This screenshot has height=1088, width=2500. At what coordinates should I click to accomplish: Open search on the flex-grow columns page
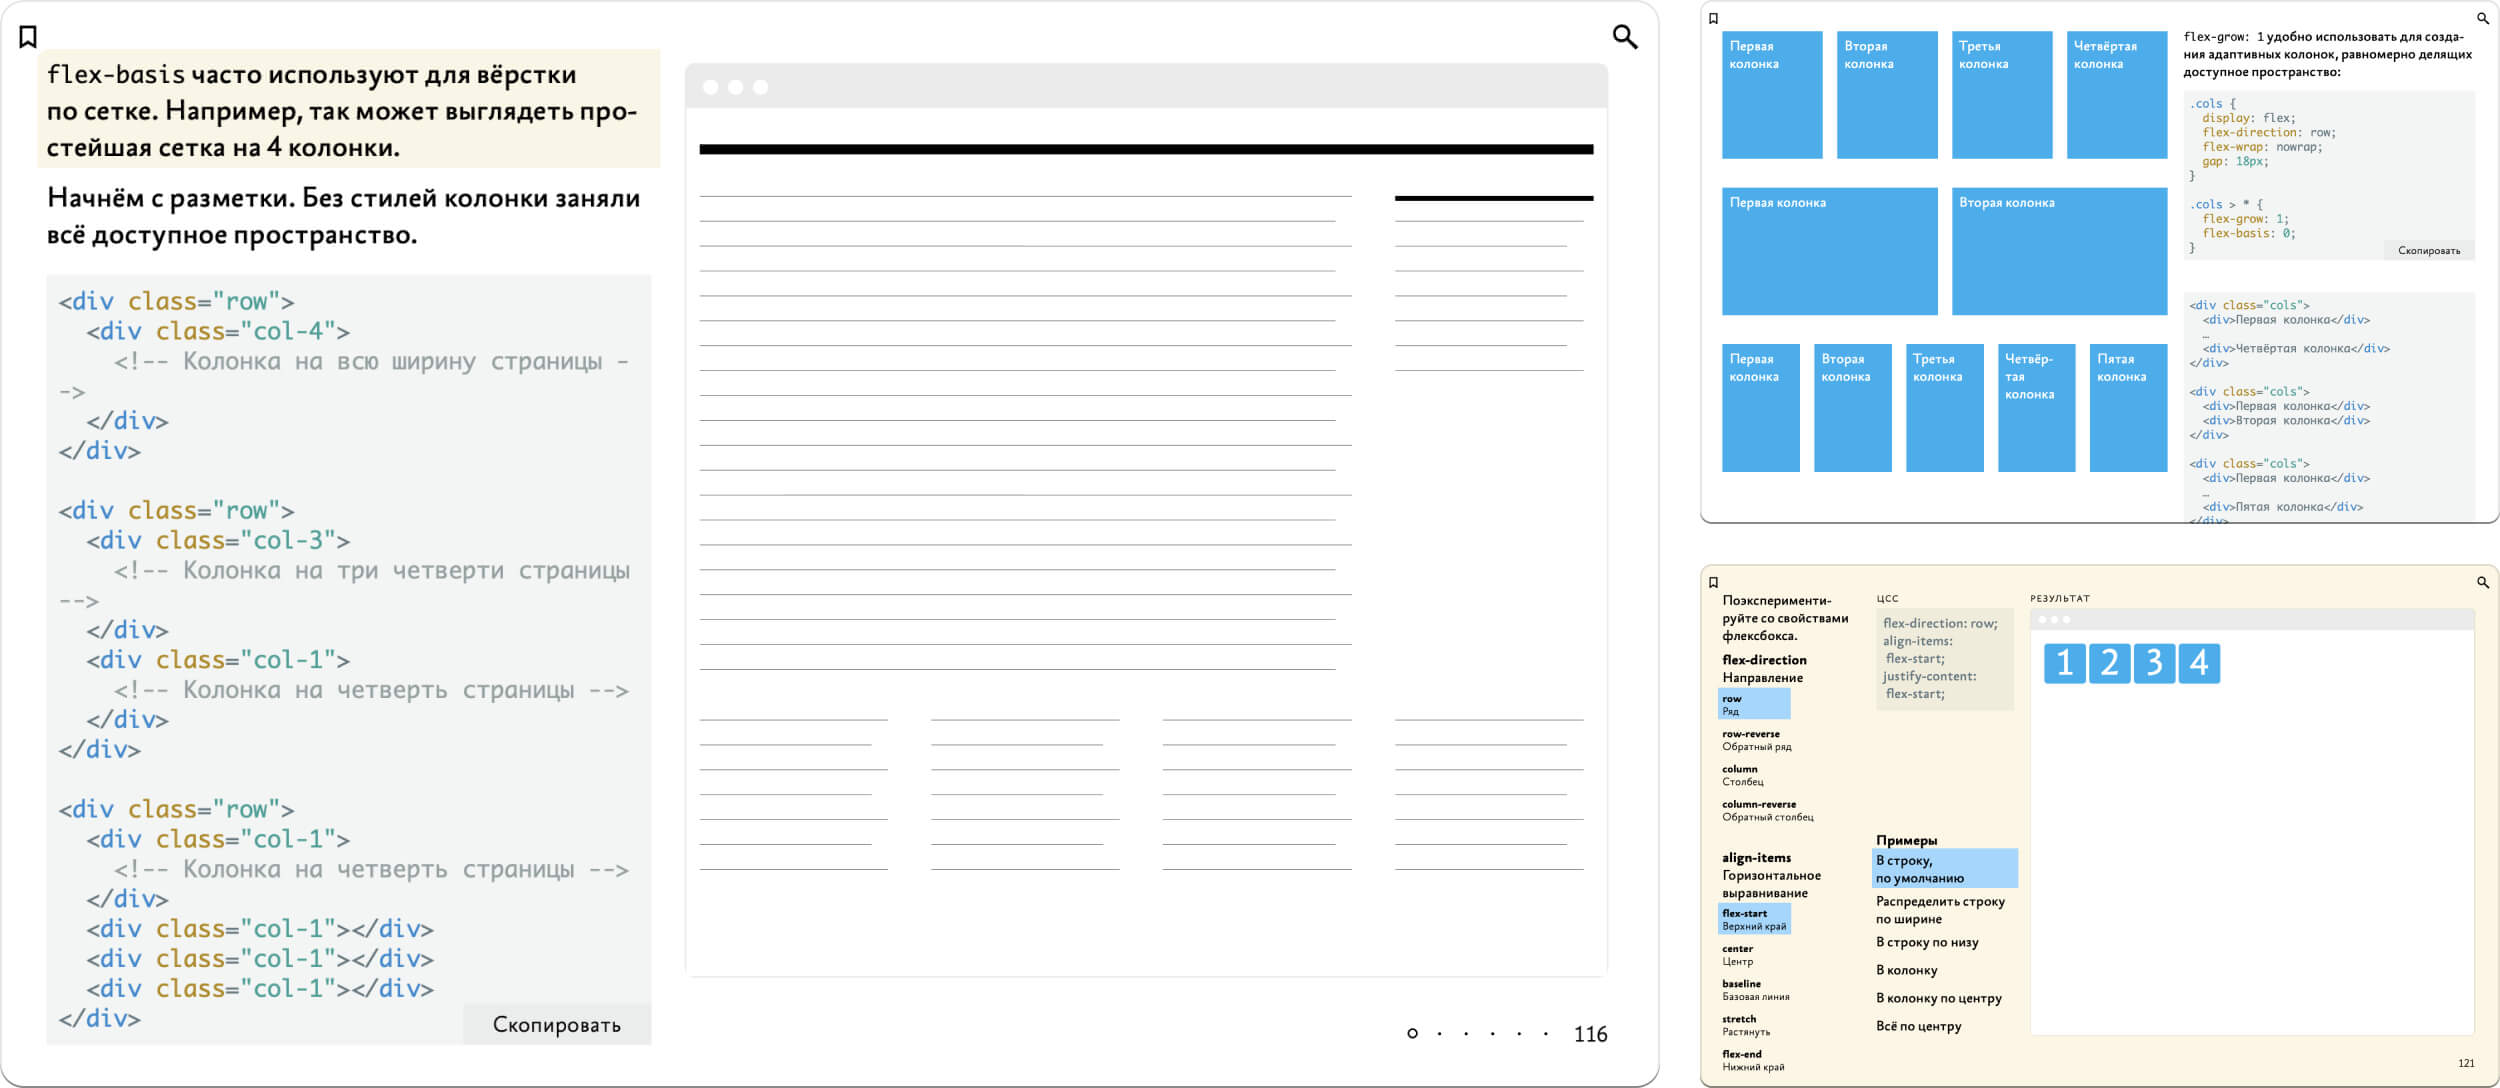coord(2482,18)
